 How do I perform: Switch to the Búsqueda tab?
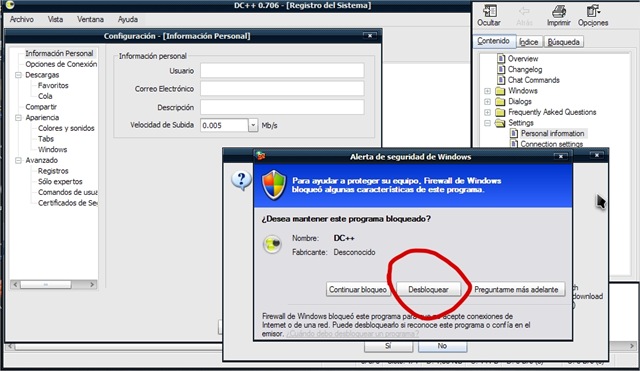tap(563, 42)
